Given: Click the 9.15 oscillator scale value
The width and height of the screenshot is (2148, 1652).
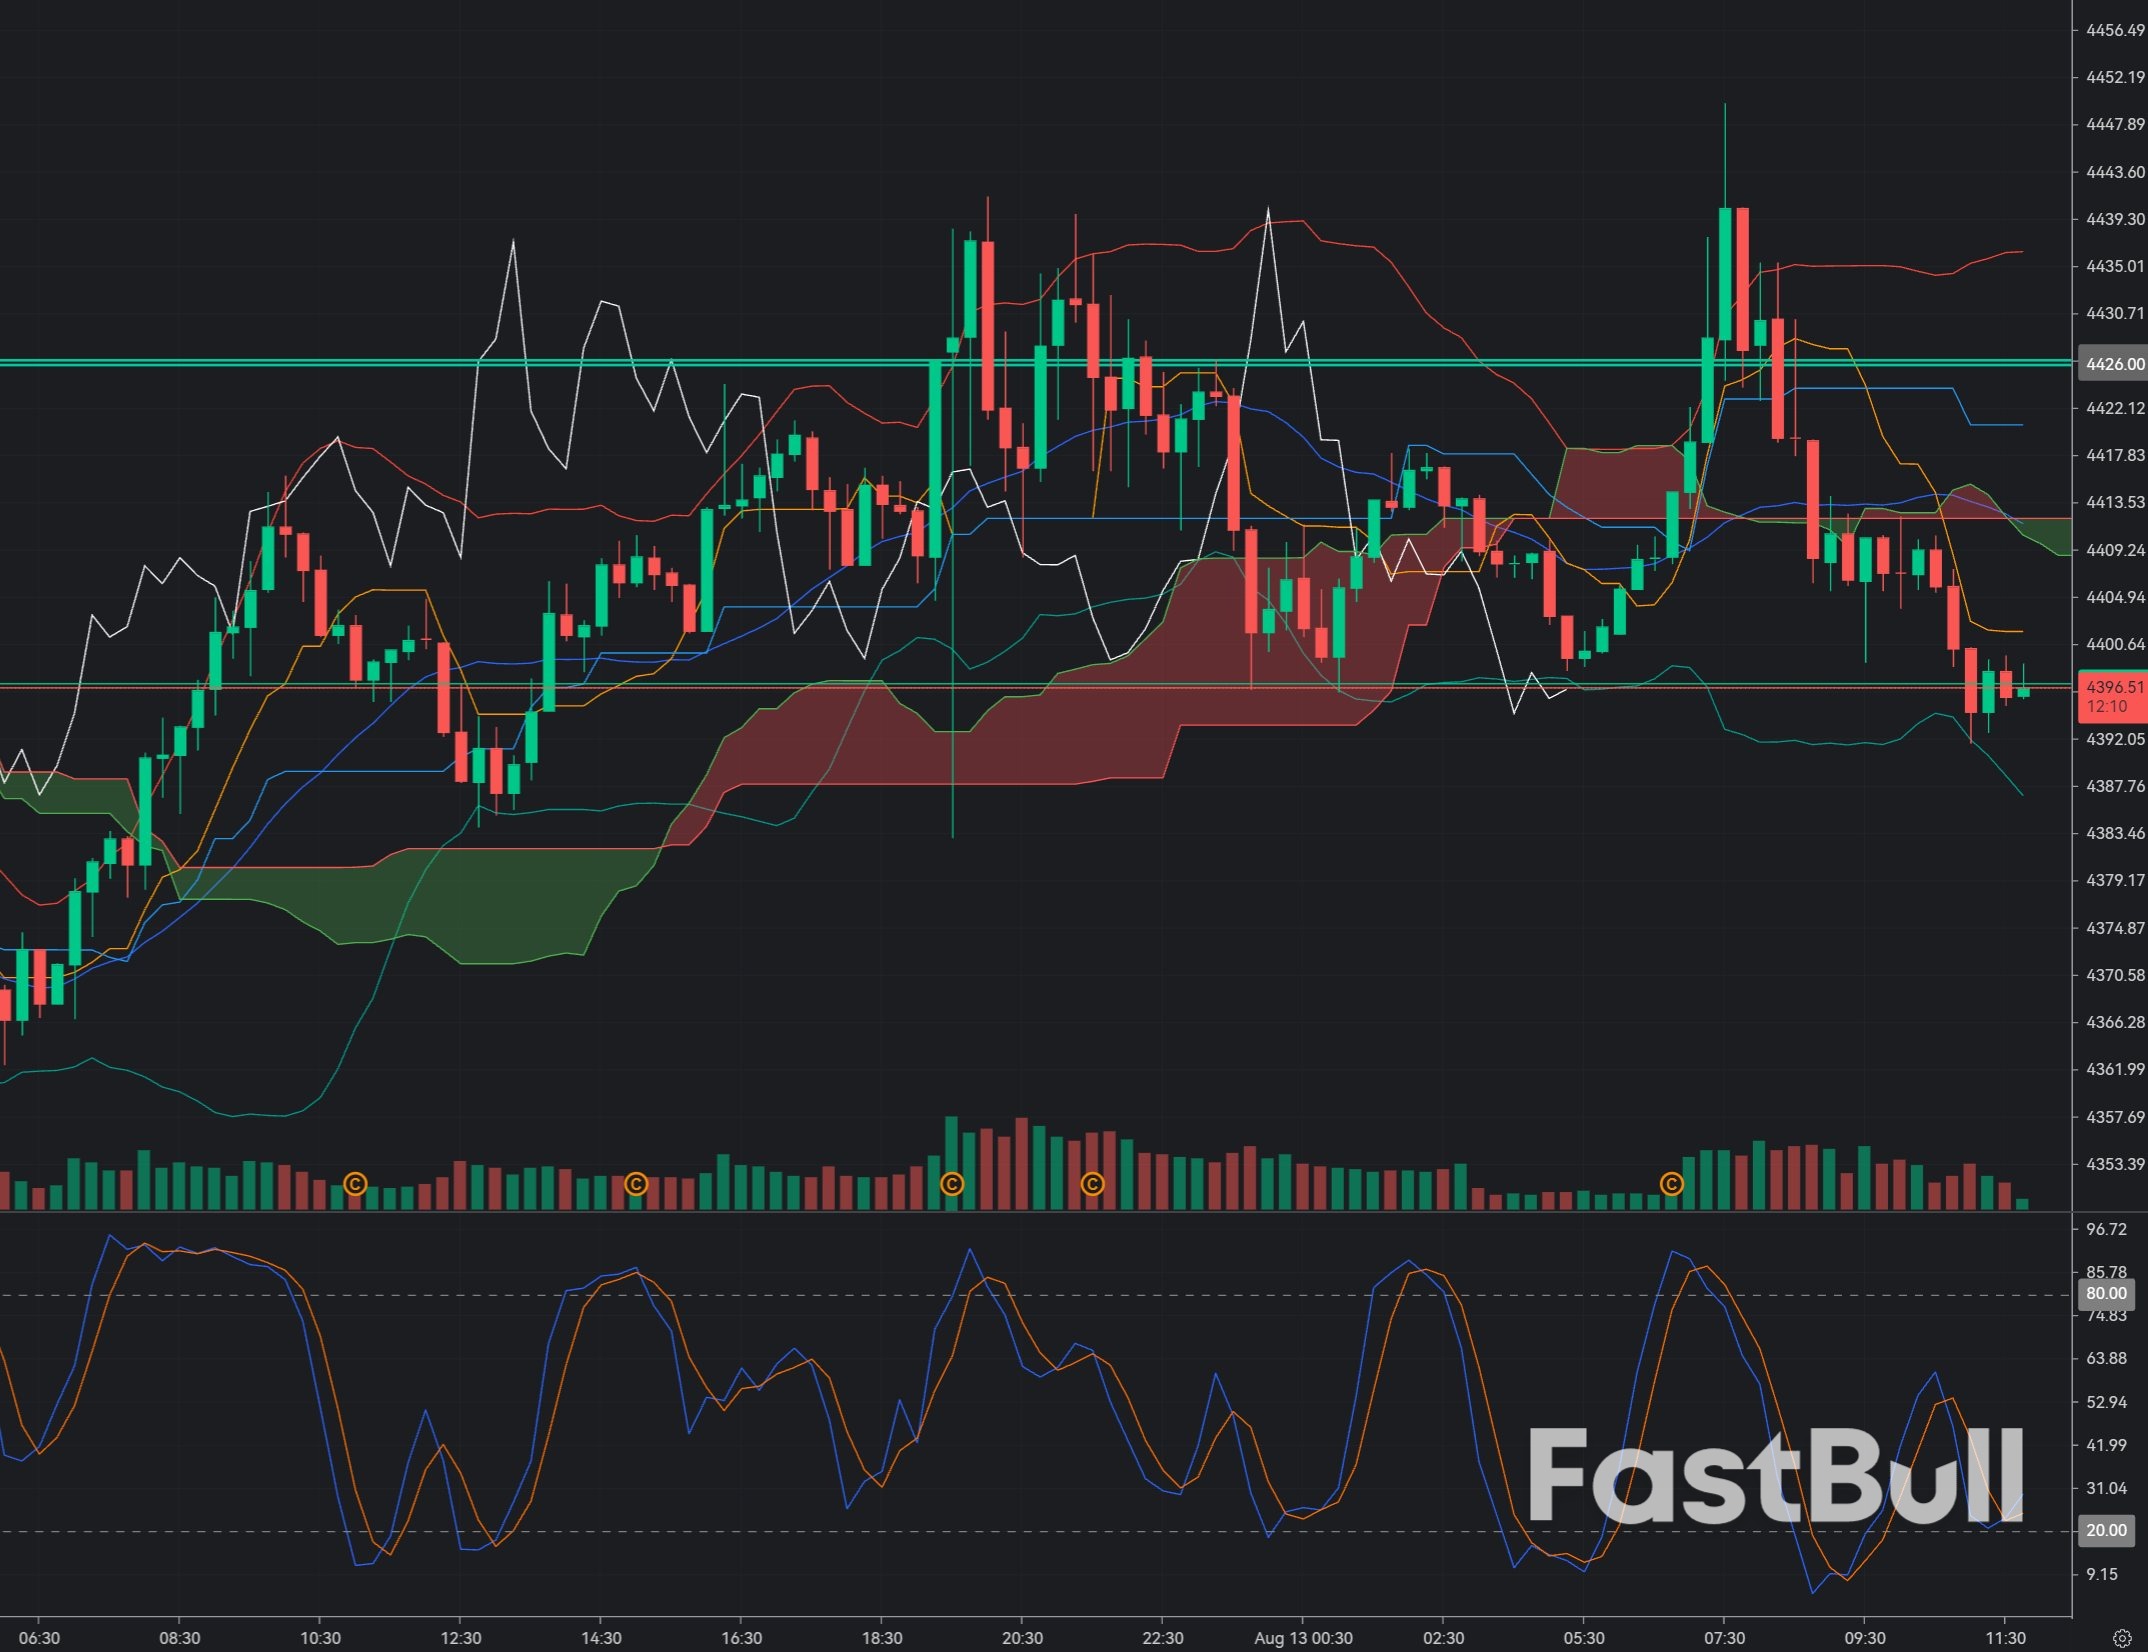Looking at the screenshot, I should 2102,1574.
